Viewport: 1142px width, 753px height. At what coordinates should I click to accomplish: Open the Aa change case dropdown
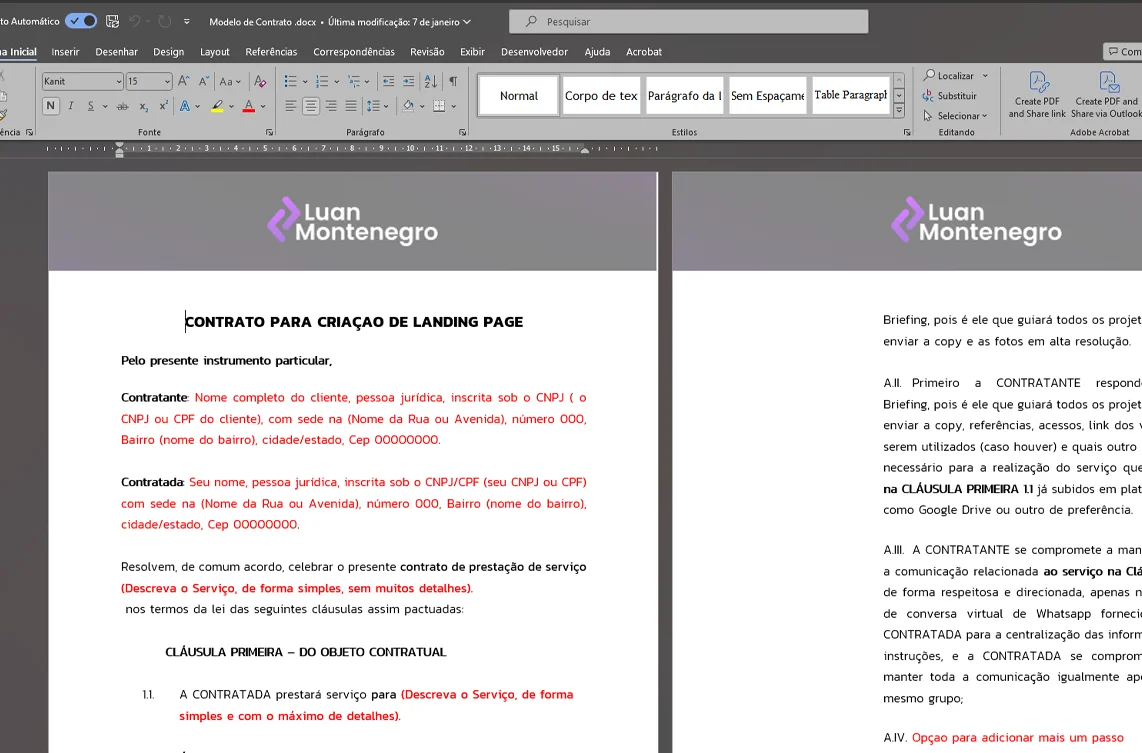pyautogui.click(x=230, y=81)
